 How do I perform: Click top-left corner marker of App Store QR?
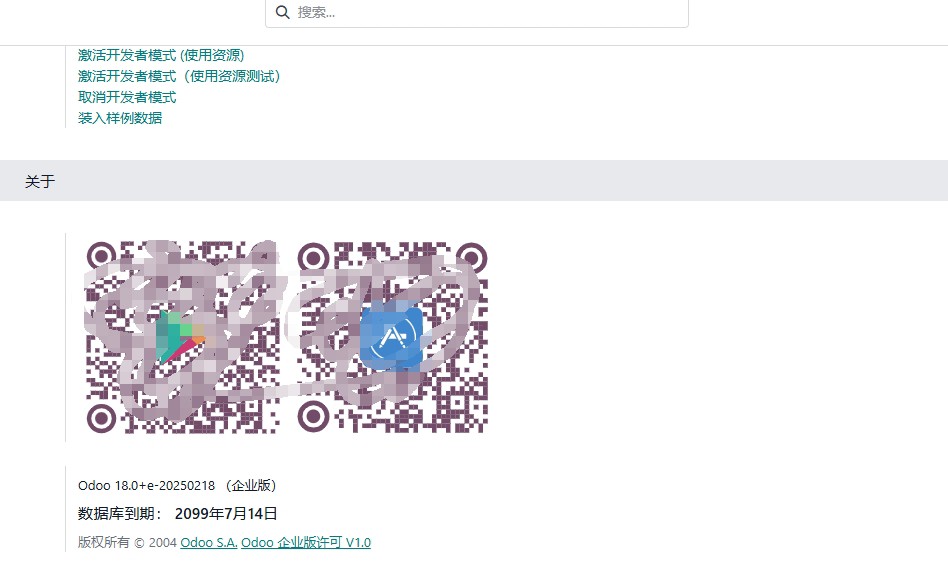313,258
